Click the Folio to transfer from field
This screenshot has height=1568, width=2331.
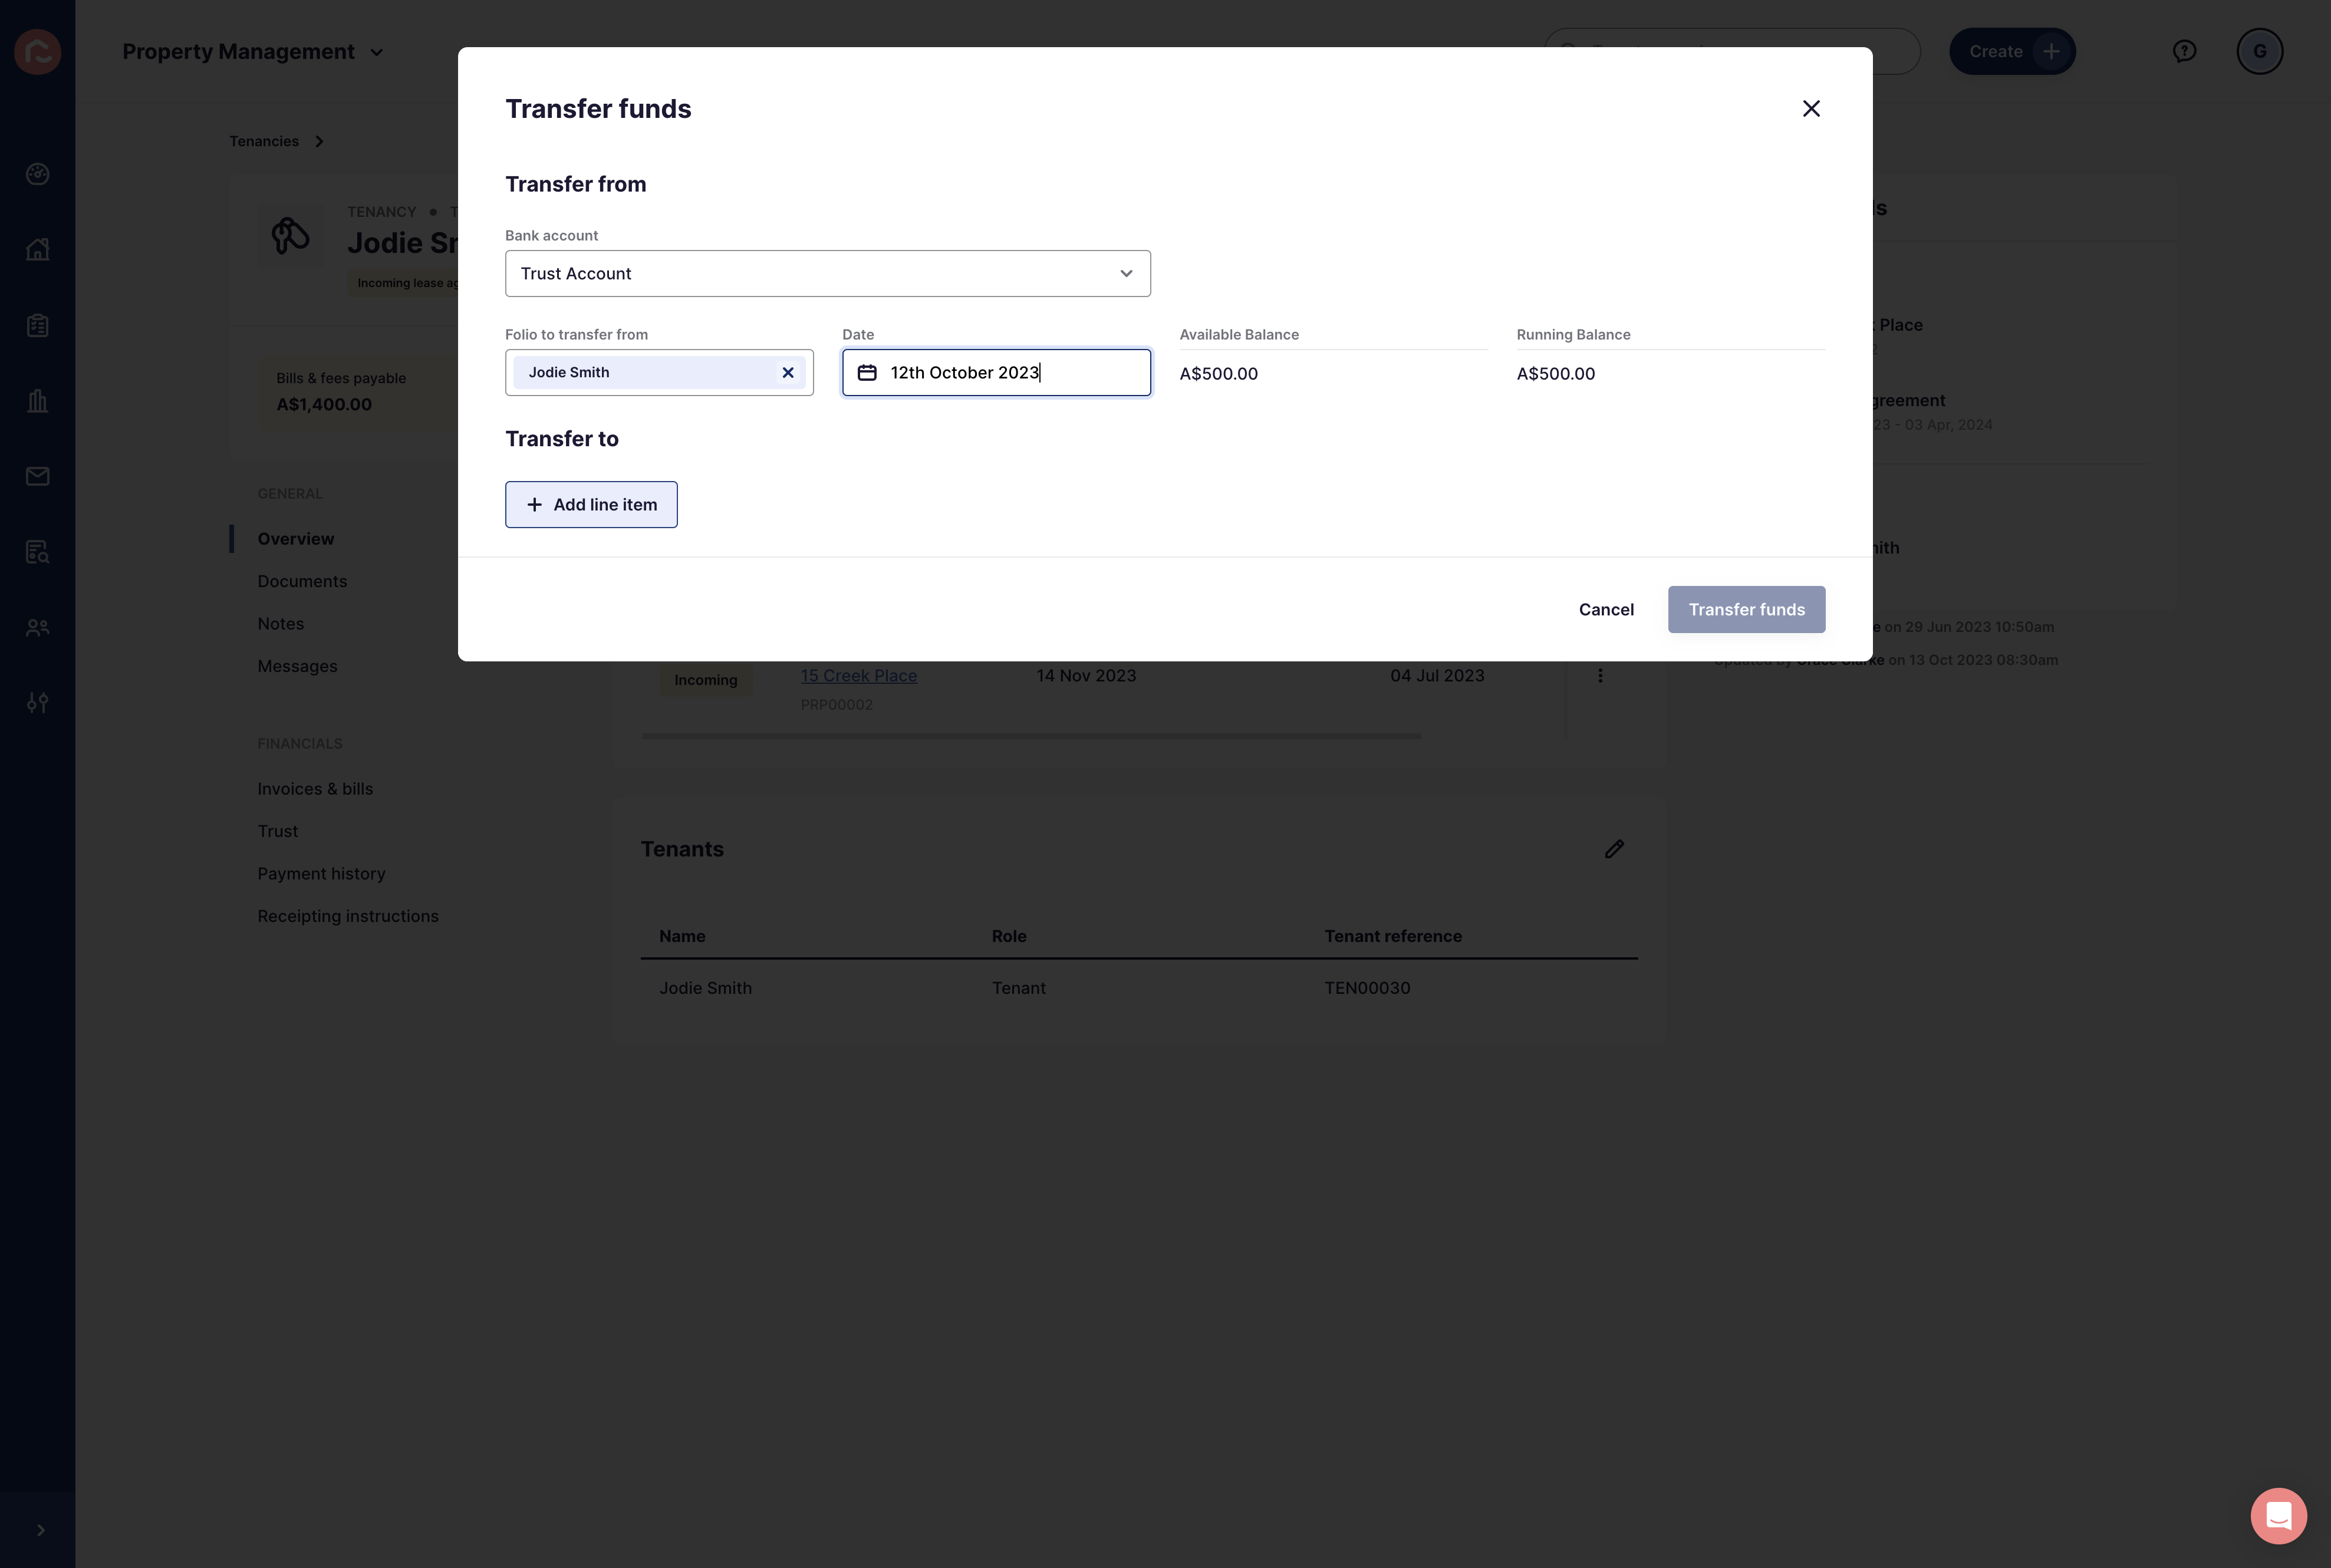[659, 372]
